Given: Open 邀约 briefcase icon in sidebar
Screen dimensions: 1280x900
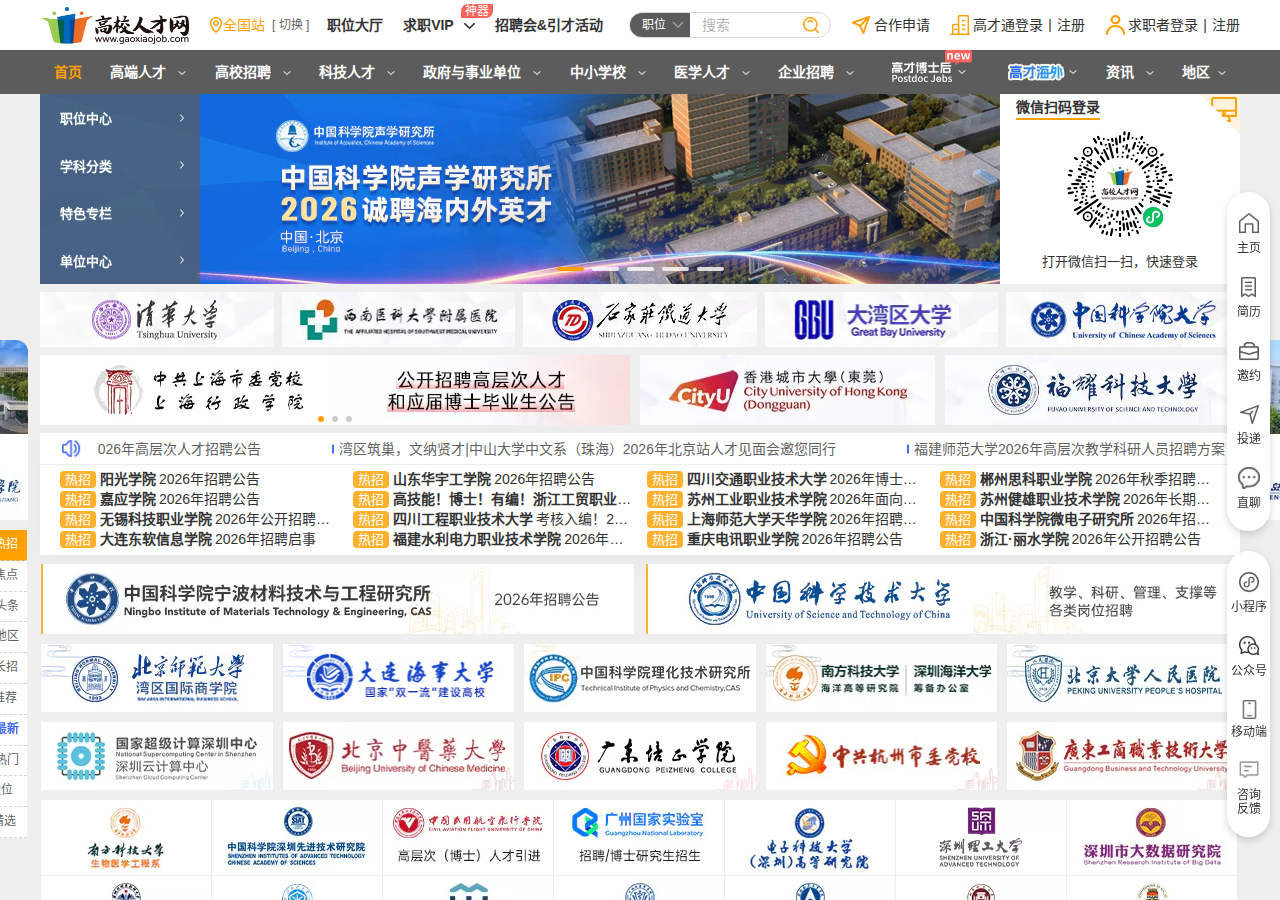Looking at the screenshot, I should pos(1249,362).
